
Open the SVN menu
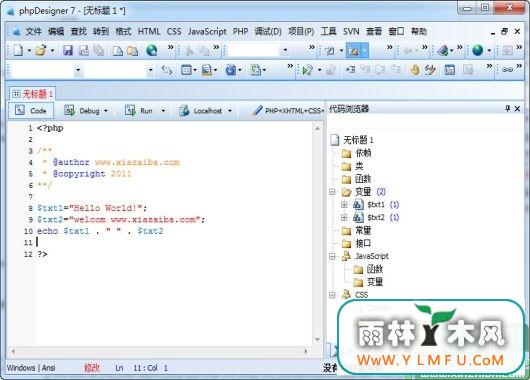[351, 32]
